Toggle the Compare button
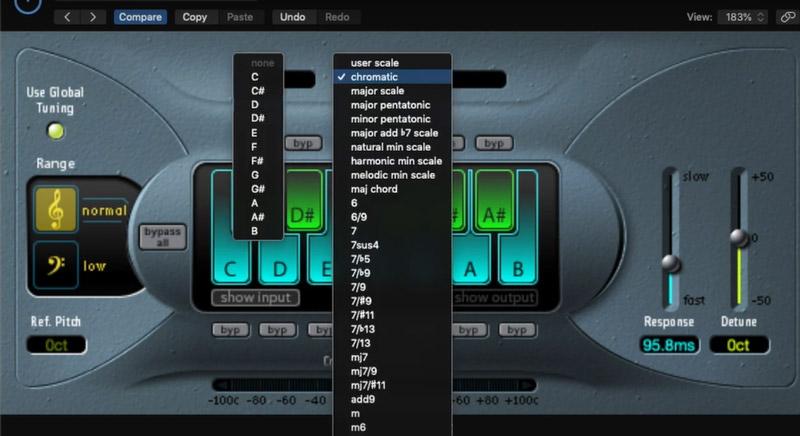Screen dimensions: 800x436 coord(140,17)
